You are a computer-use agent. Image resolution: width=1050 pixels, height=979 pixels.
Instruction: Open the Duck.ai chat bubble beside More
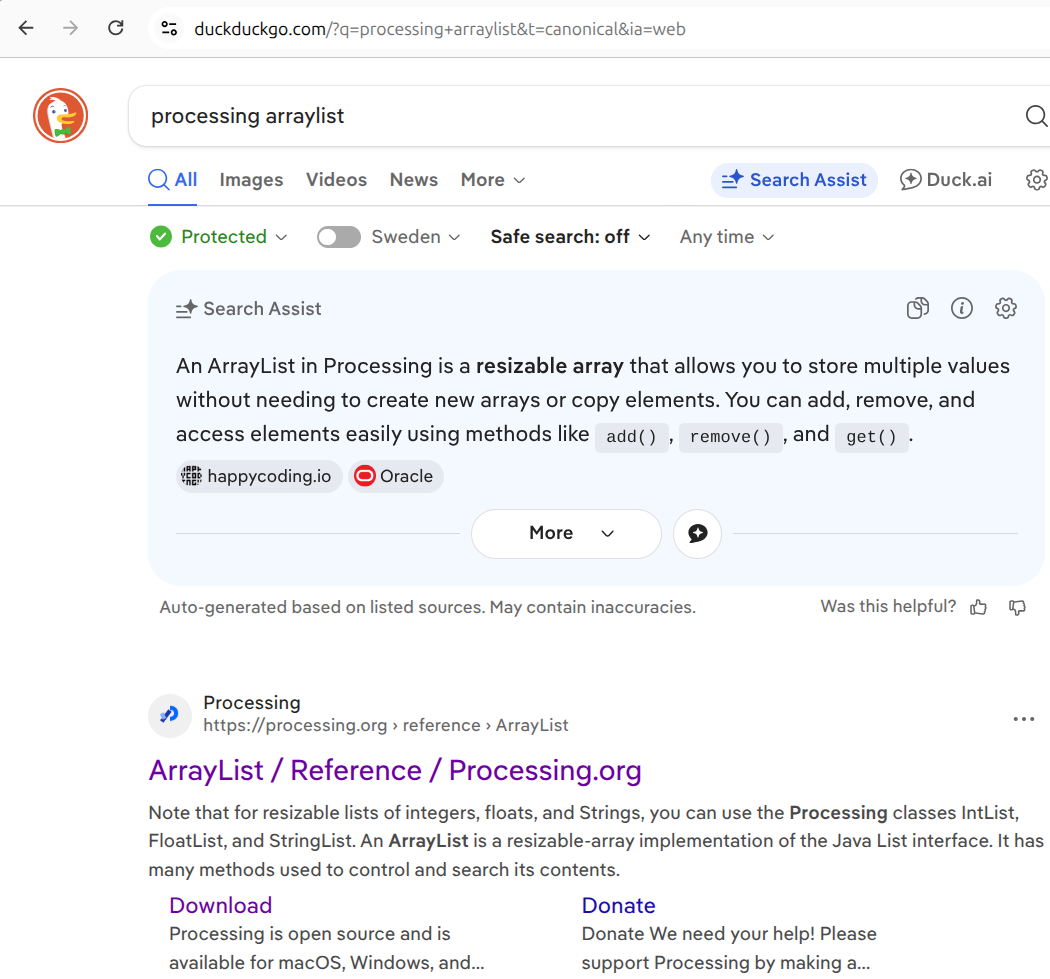697,534
